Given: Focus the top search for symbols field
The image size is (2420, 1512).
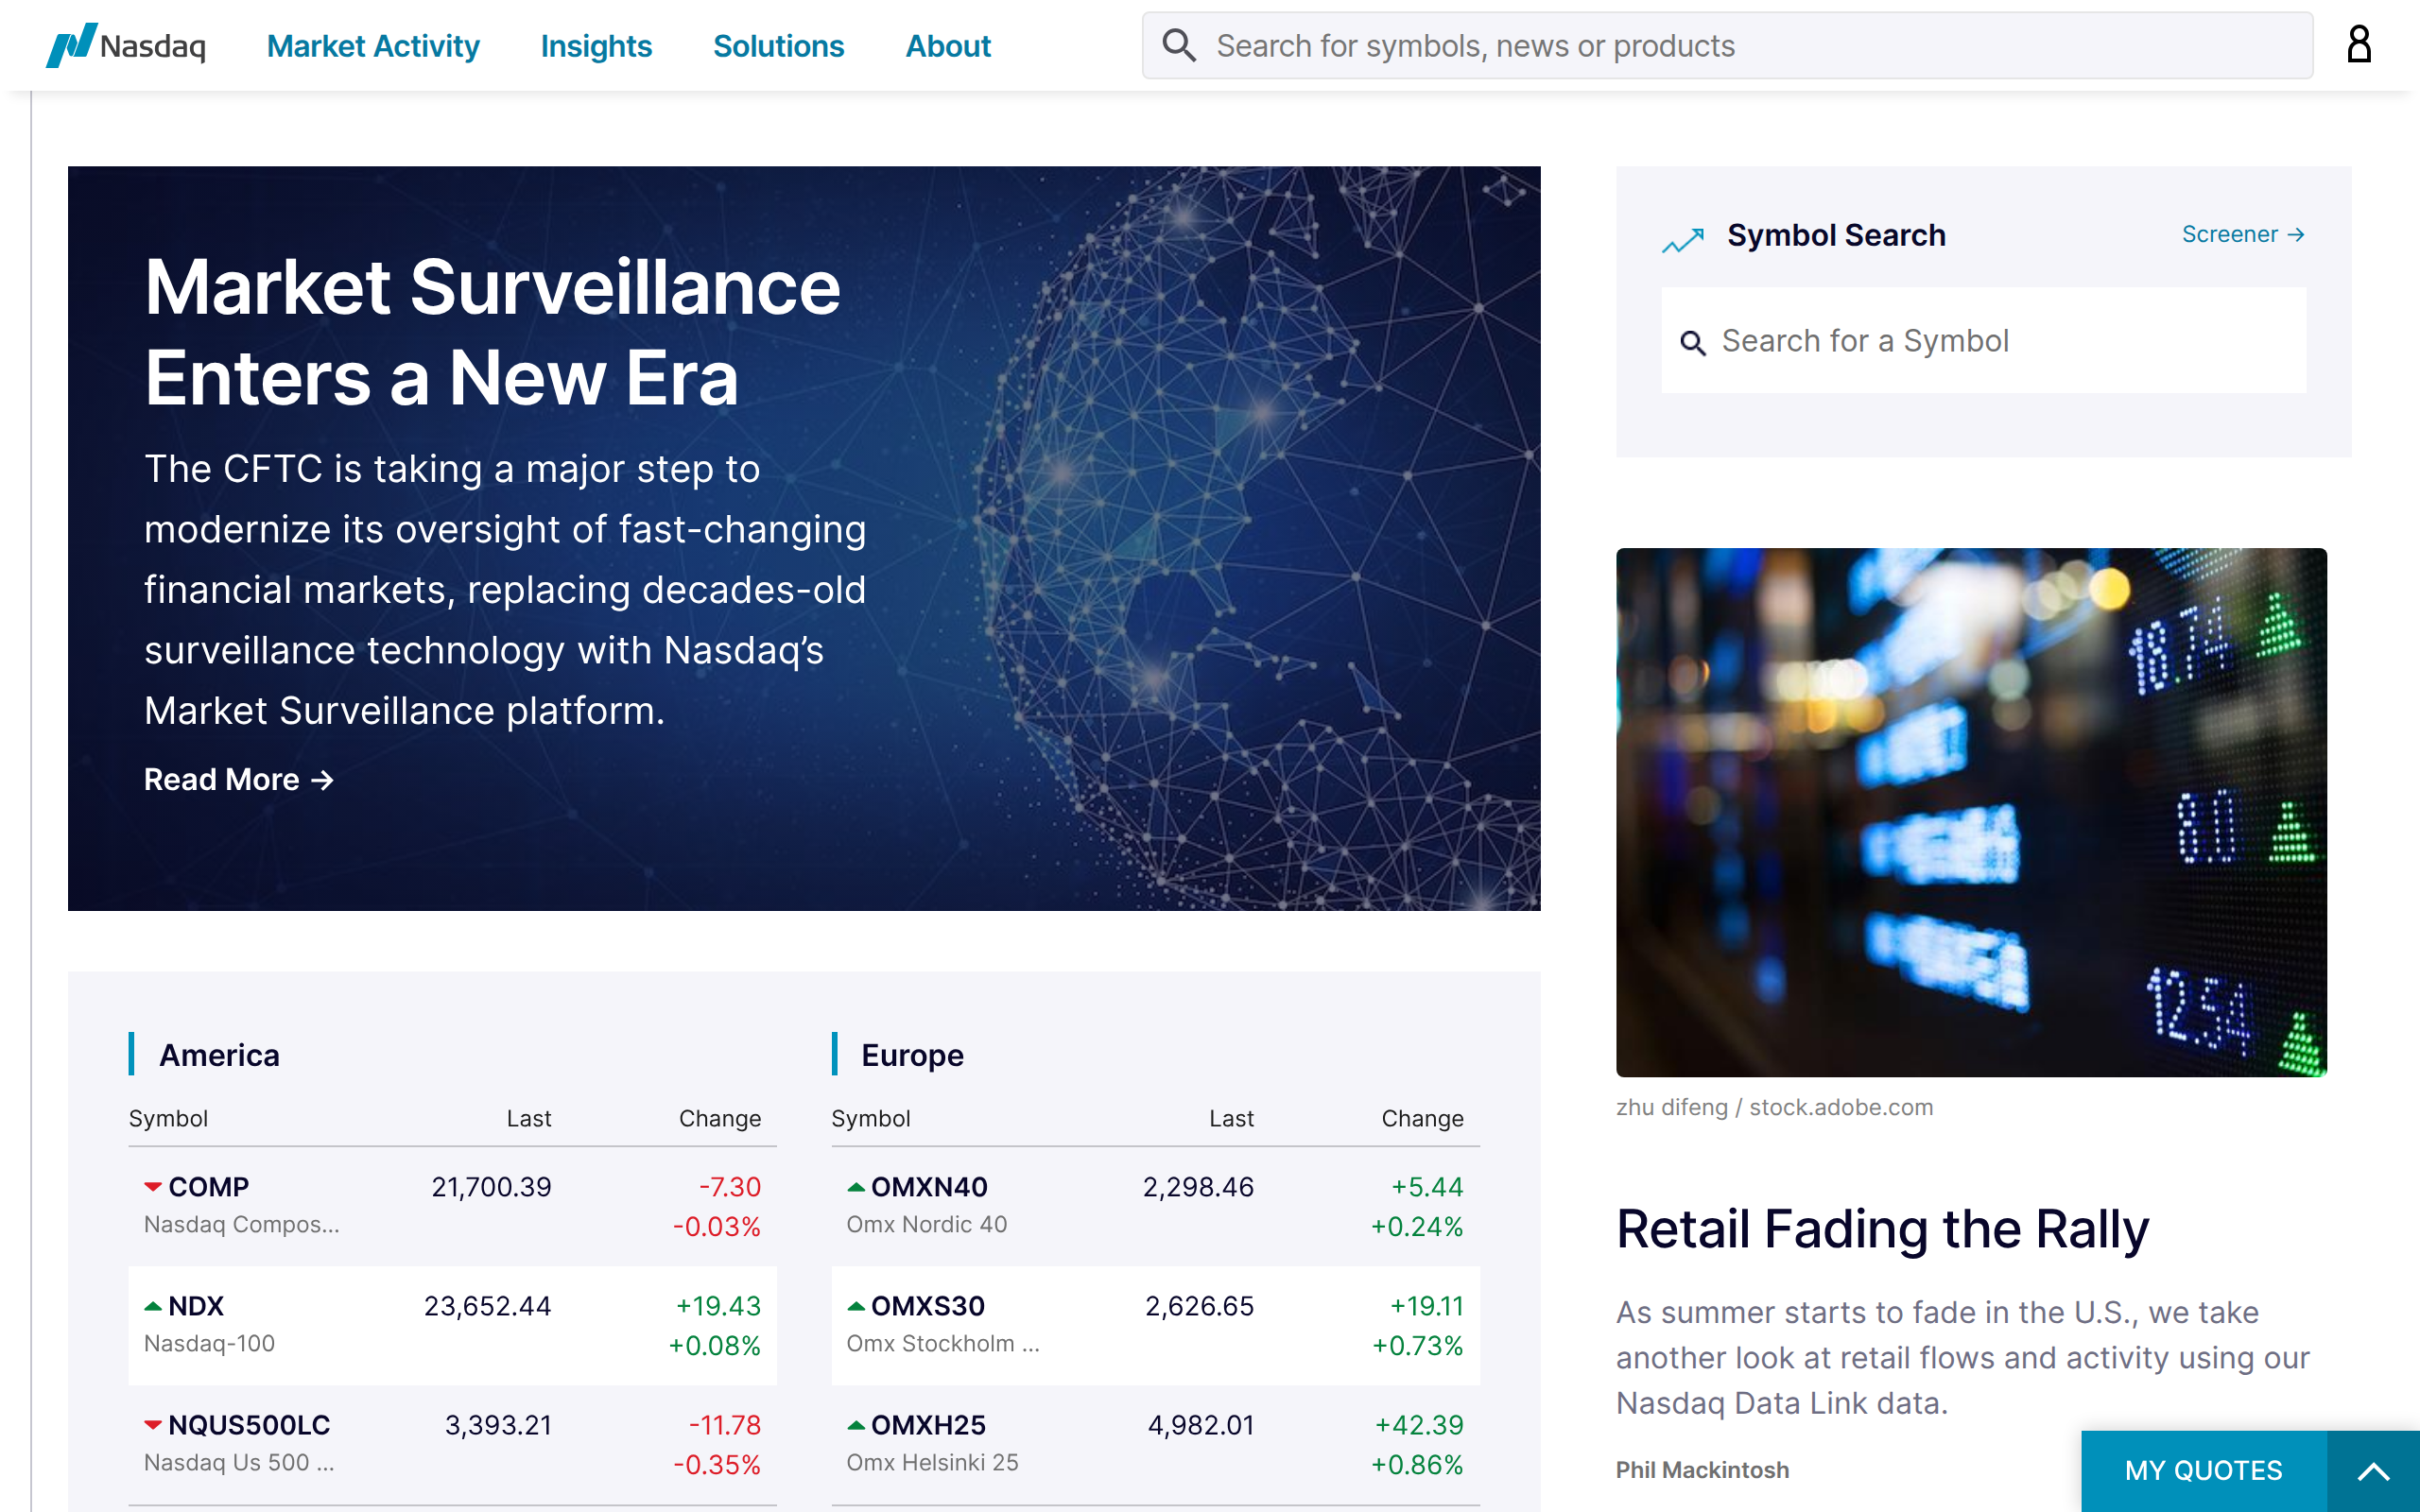Looking at the screenshot, I should pyautogui.click(x=1727, y=45).
